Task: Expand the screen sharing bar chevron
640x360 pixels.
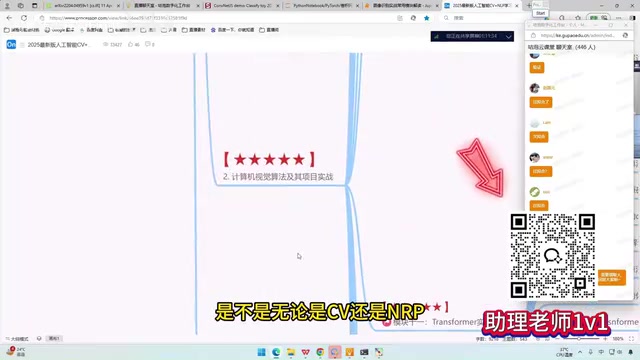Action: point(508,36)
